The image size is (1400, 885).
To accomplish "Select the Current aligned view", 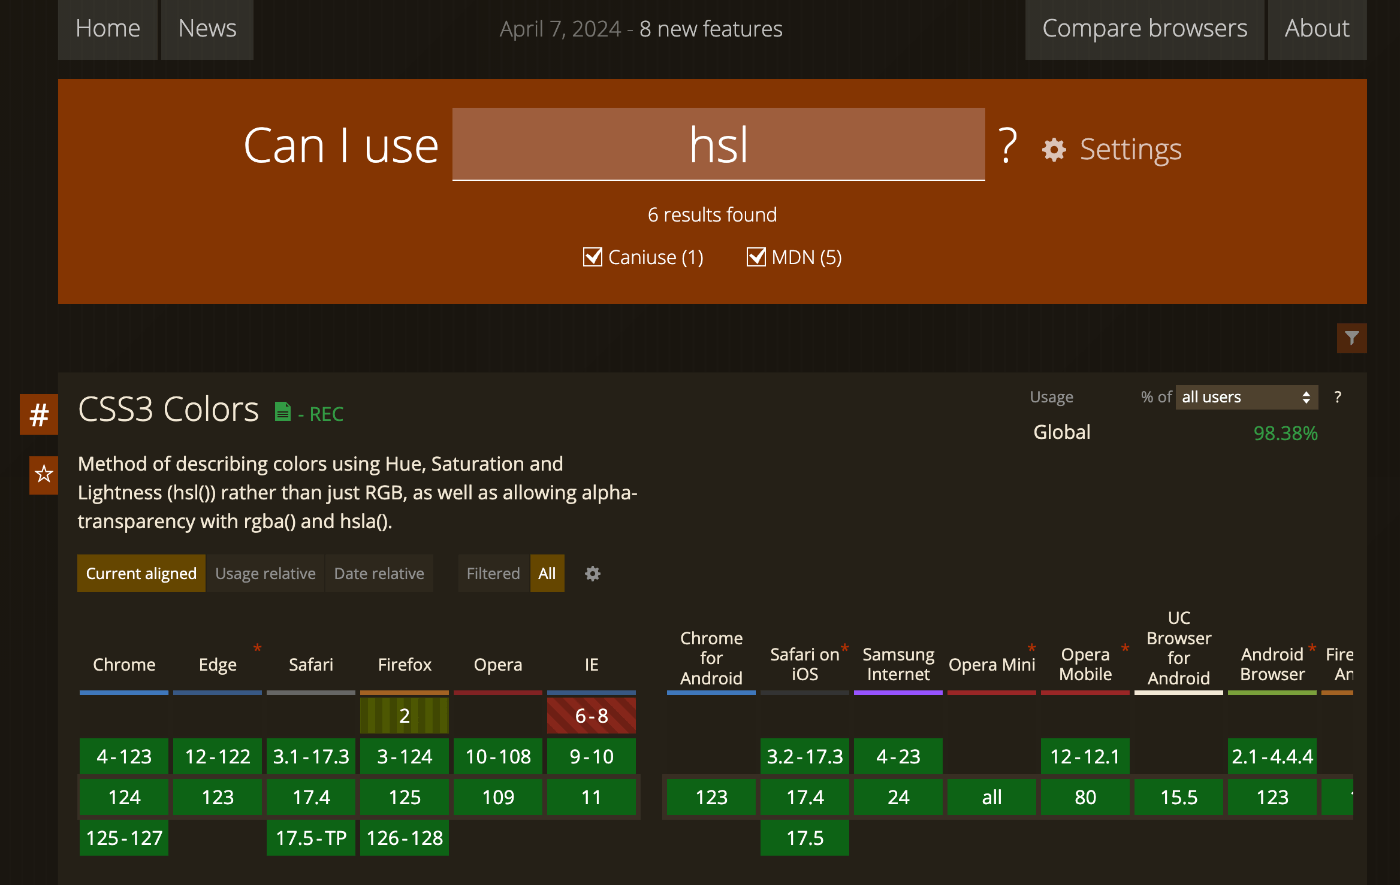I will click(x=141, y=574).
